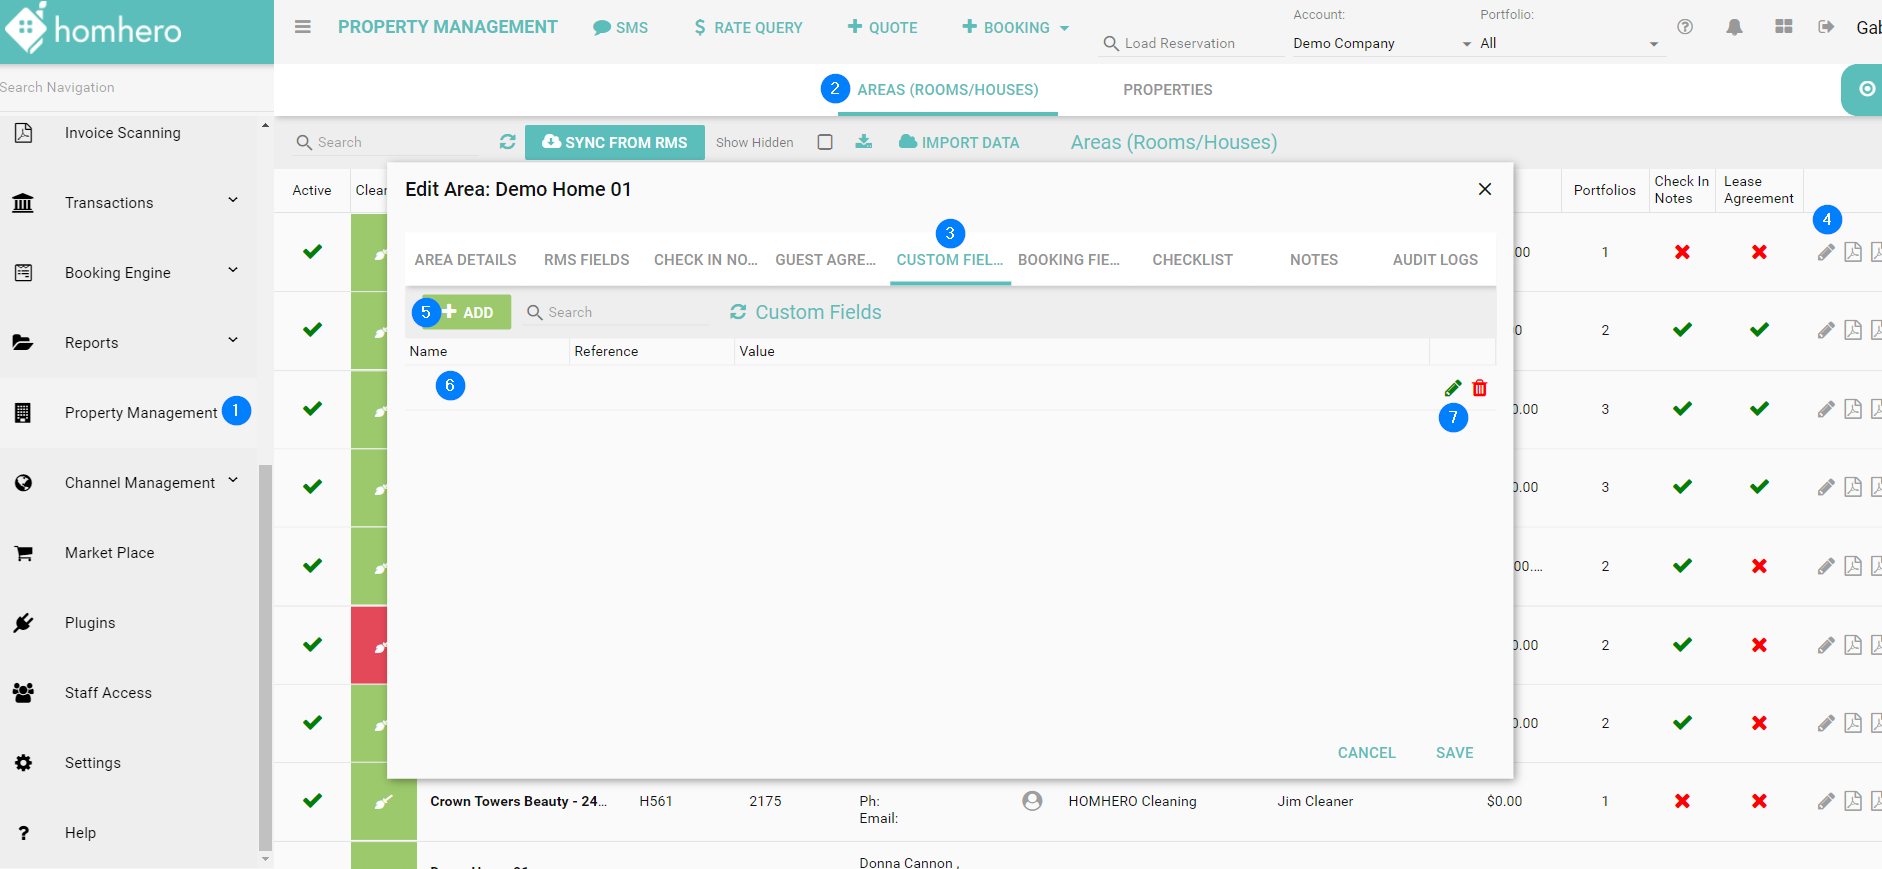Click the help question mark icon in header
The image size is (1882, 869).
point(1685,27)
